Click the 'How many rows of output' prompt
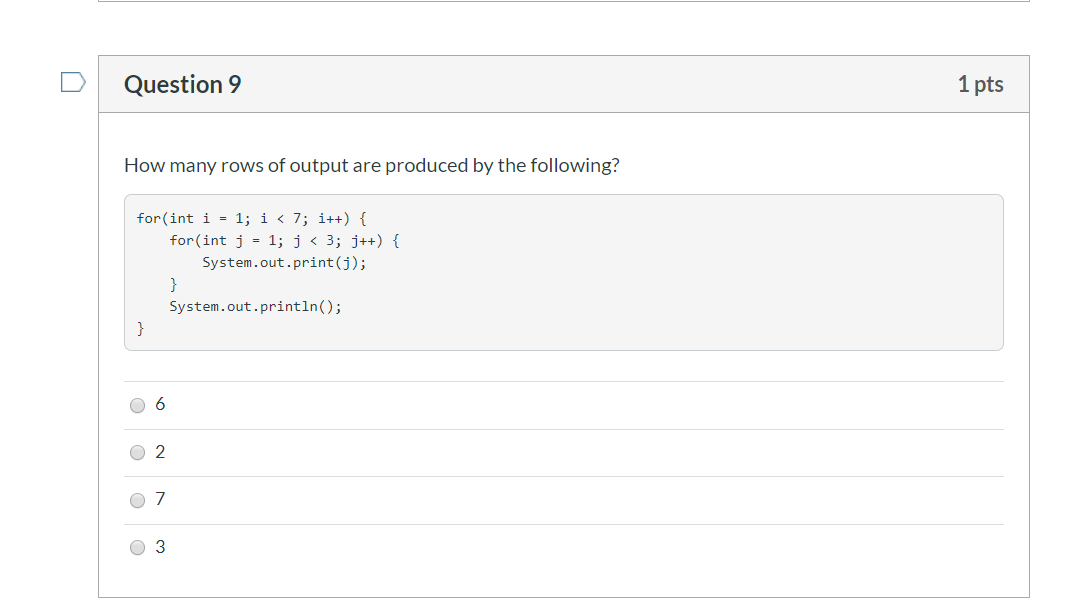This screenshot has width=1075, height=616. click(x=371, y=165)
